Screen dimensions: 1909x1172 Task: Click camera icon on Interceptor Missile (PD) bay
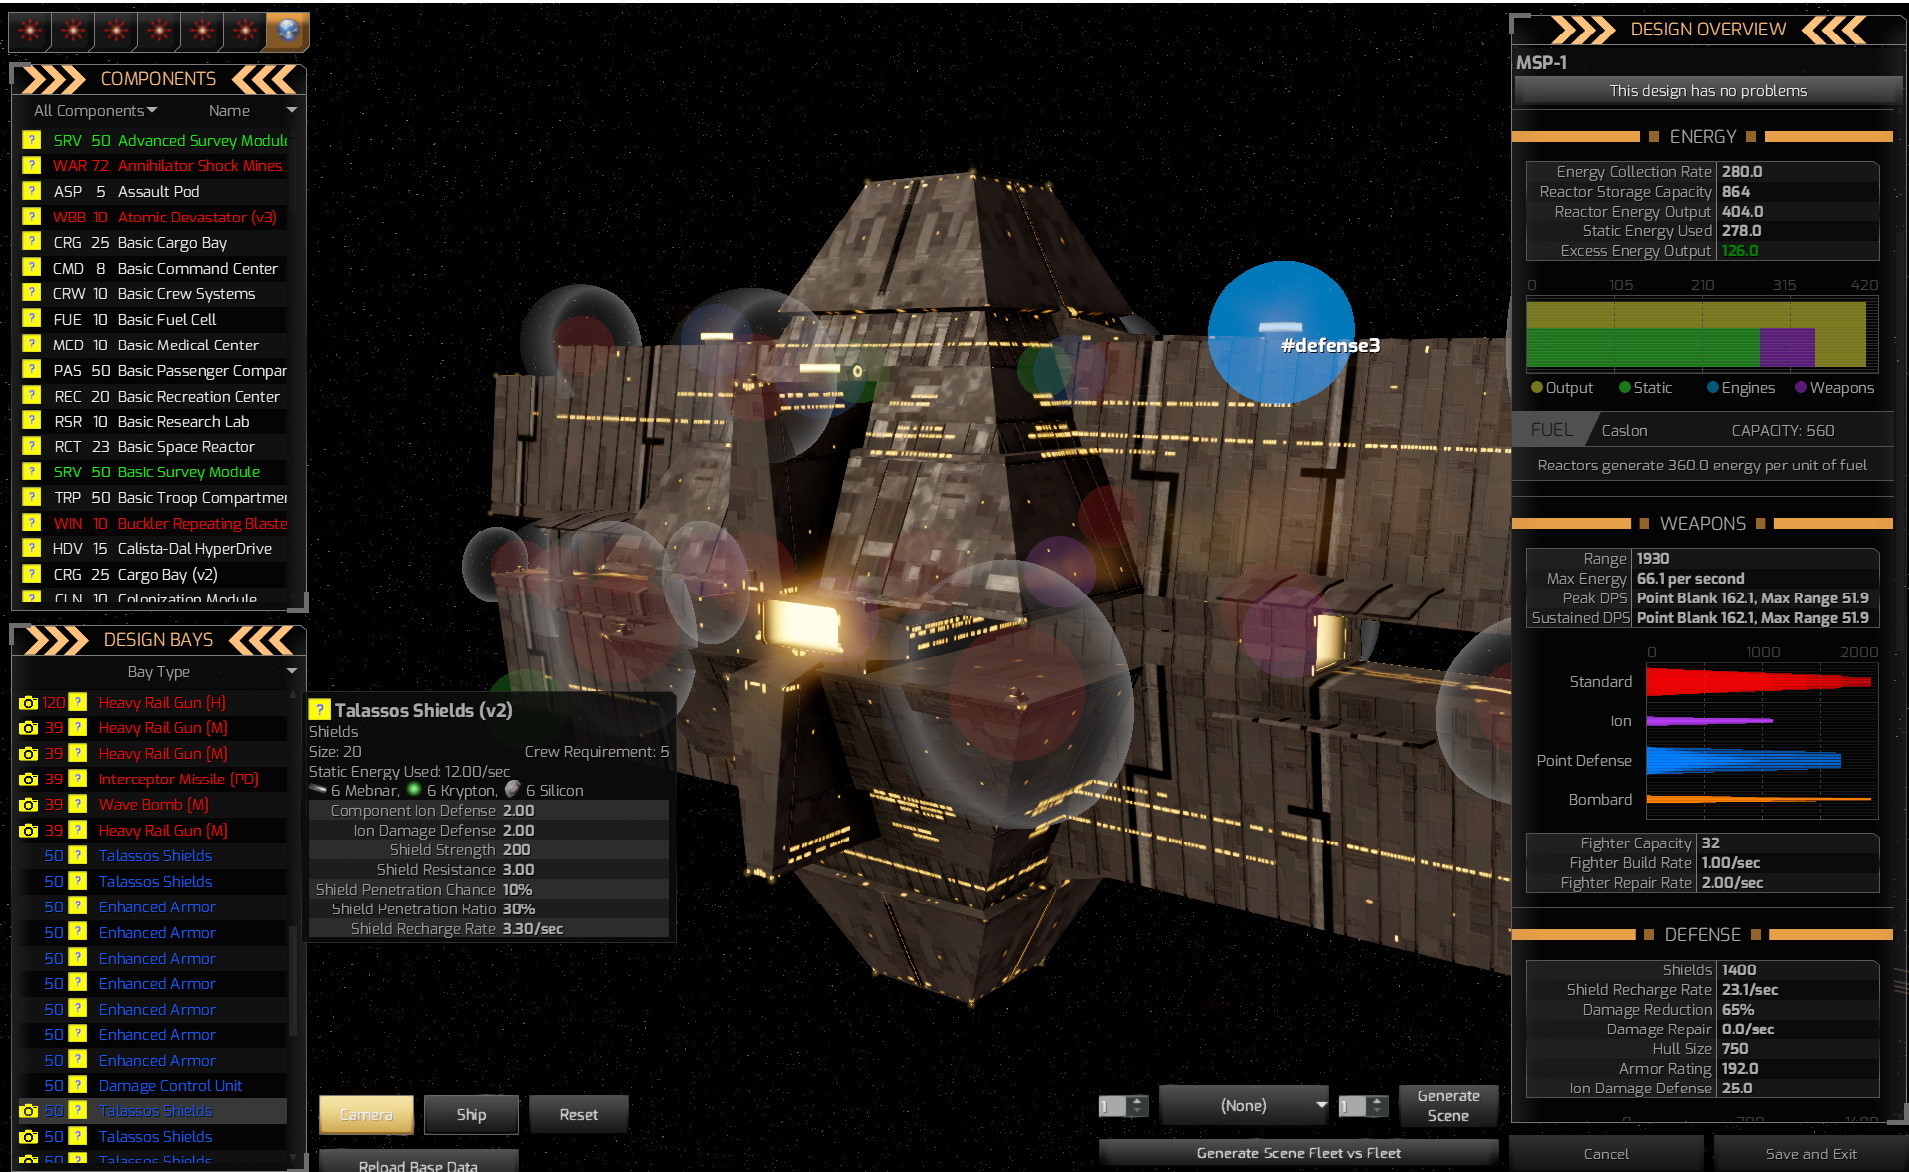click(x=28, y=779)
